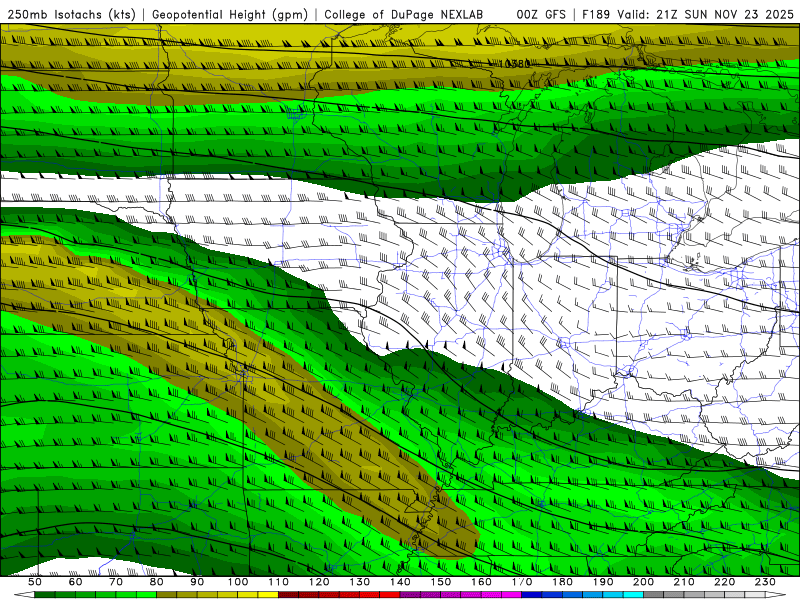Click the 190 kts legend value

click(603, 582)
